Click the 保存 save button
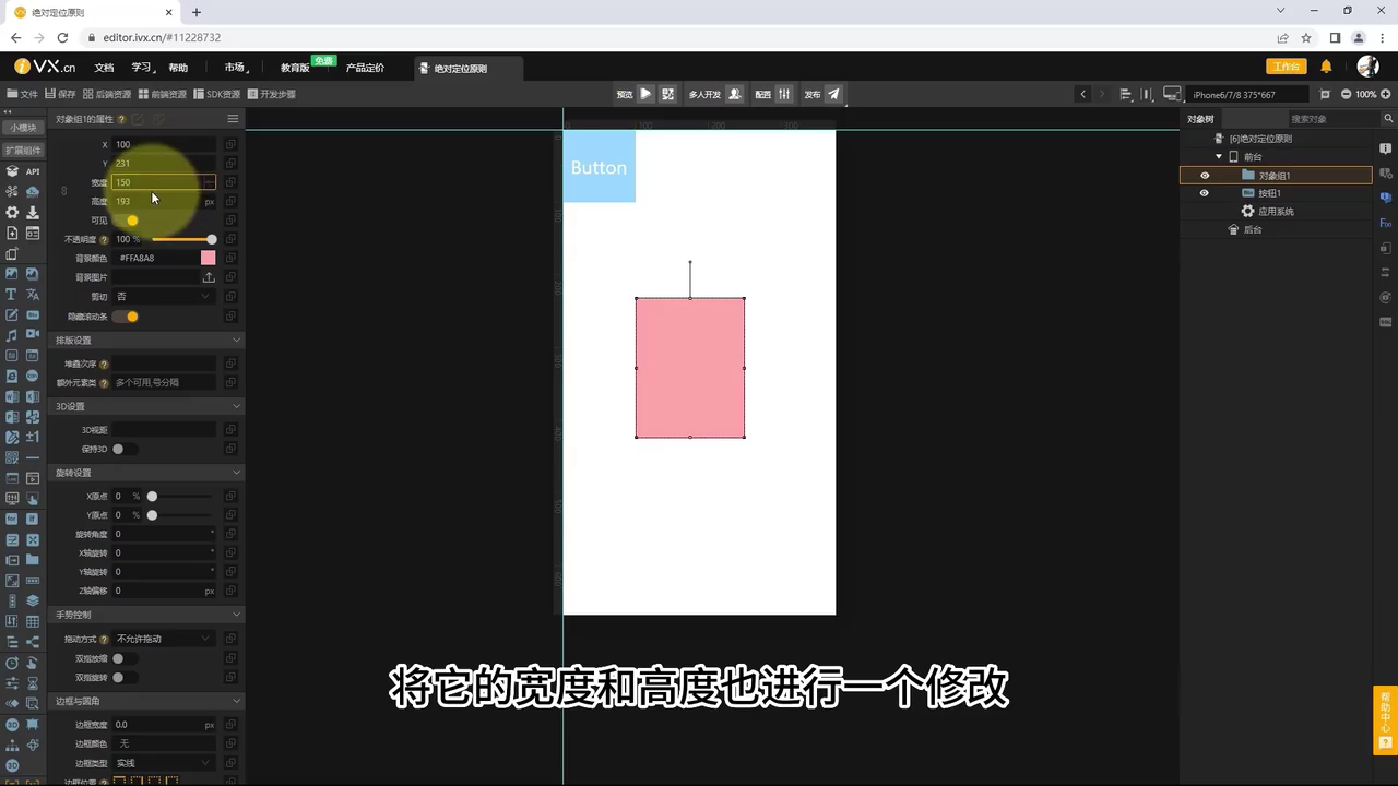This screenshot has width=1398, height=786. tap(60, 94)
